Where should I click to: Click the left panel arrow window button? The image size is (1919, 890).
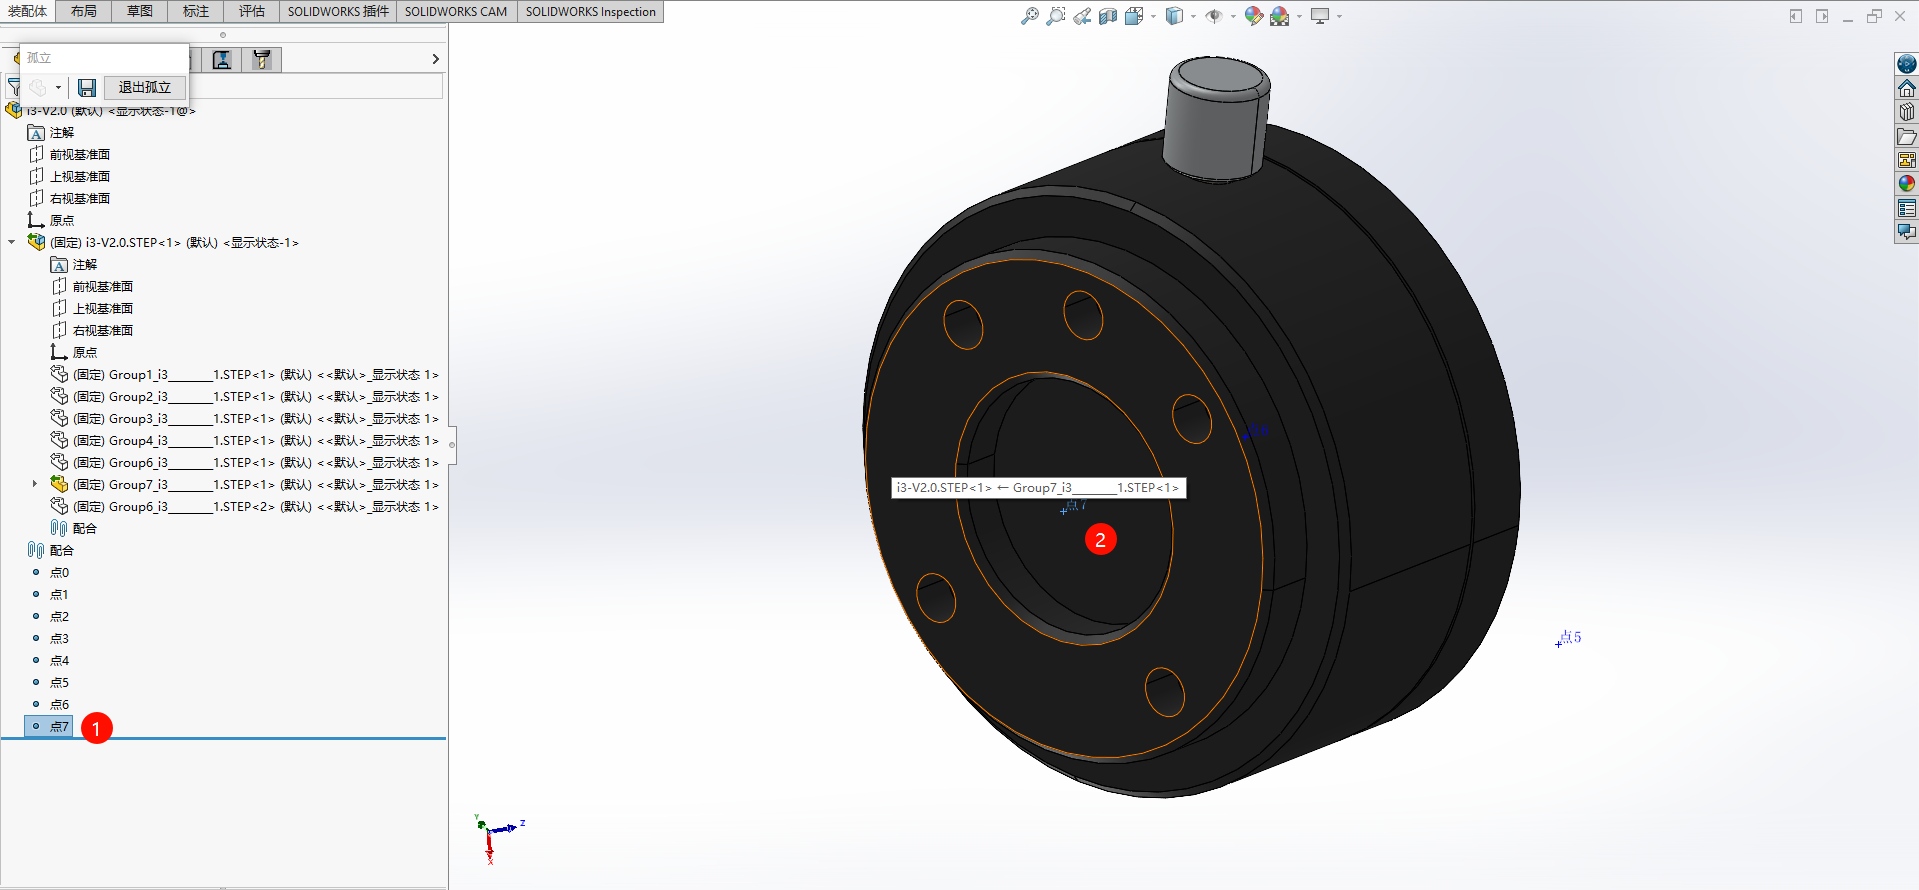1796,16
